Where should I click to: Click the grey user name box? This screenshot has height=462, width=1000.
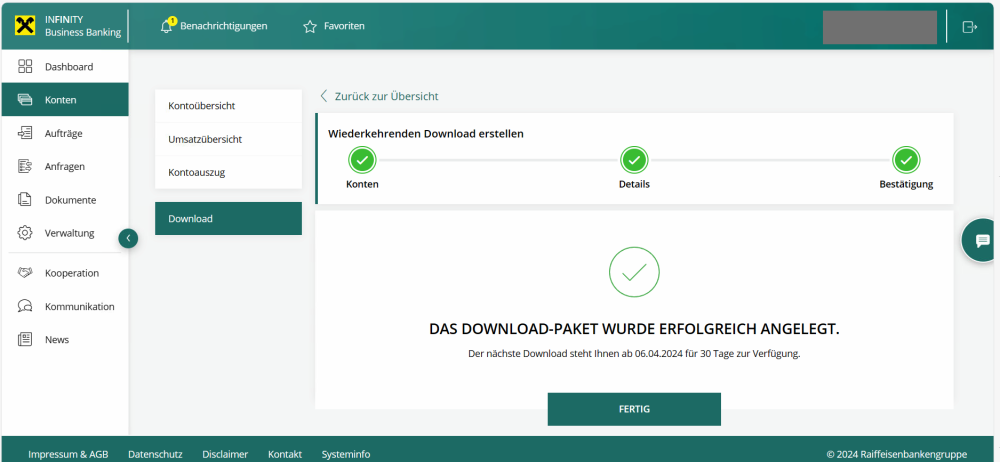click(x=879, y=27)
